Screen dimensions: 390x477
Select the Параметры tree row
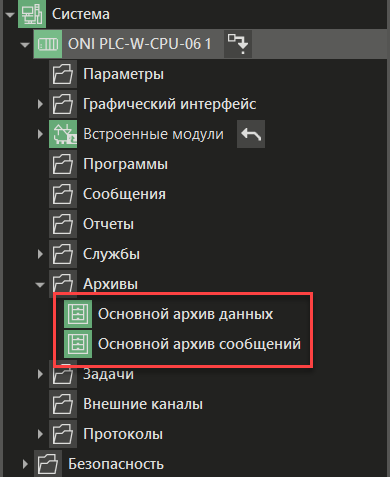[123, 74]
